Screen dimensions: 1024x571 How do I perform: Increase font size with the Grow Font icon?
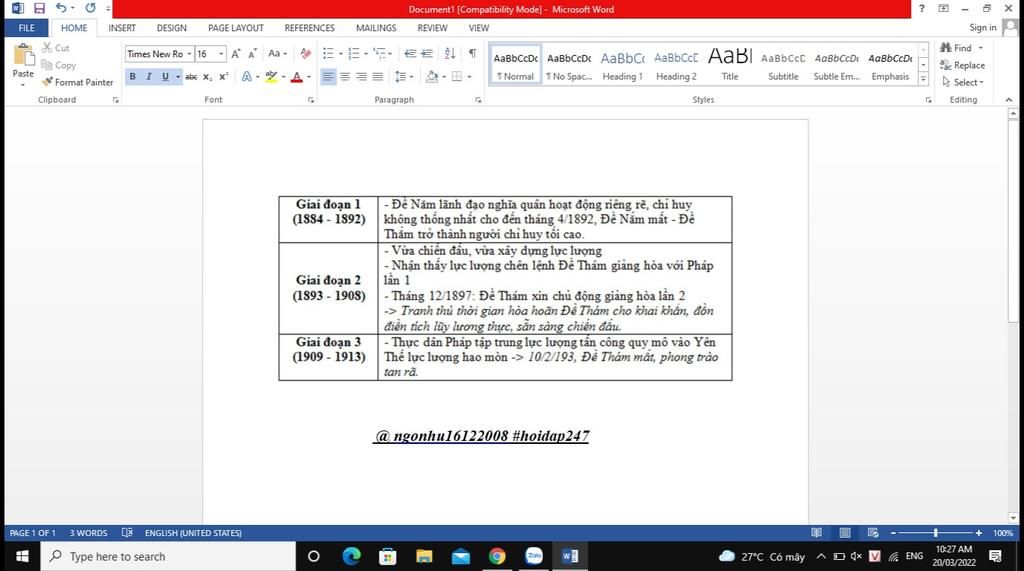[236, 54]
